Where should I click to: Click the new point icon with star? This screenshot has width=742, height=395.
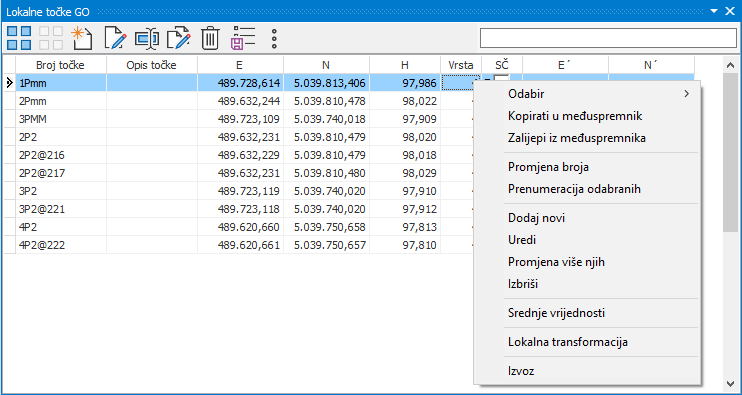click(81, 38)
